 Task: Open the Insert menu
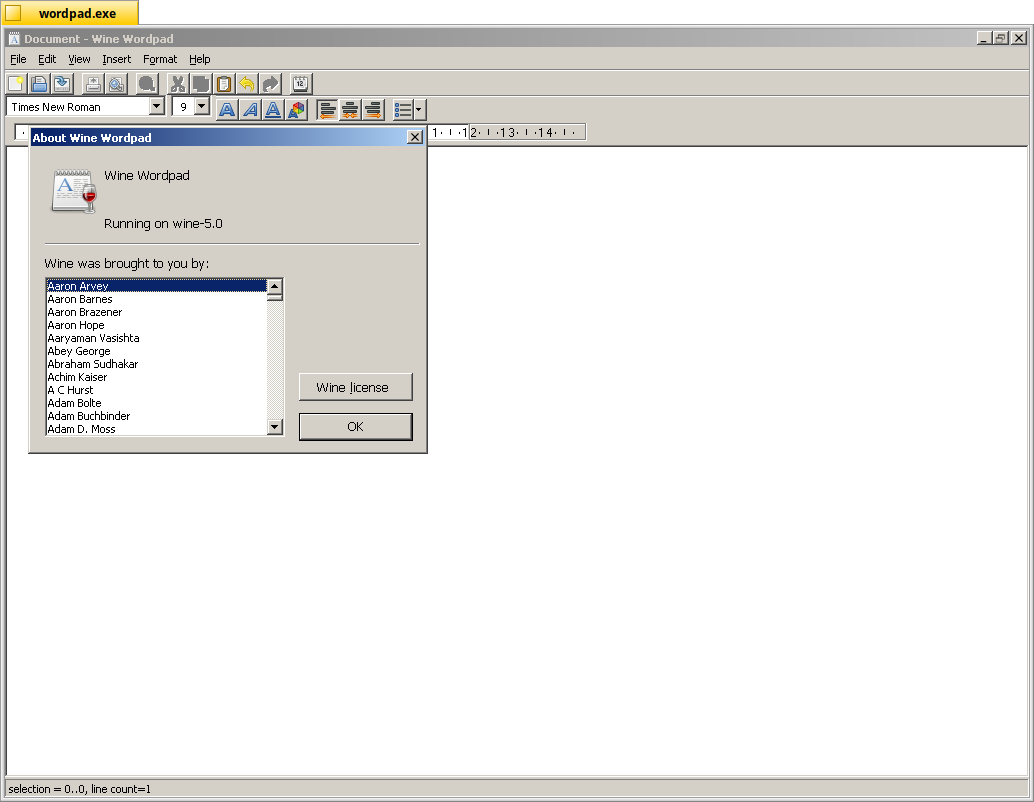tap(117, 59)
